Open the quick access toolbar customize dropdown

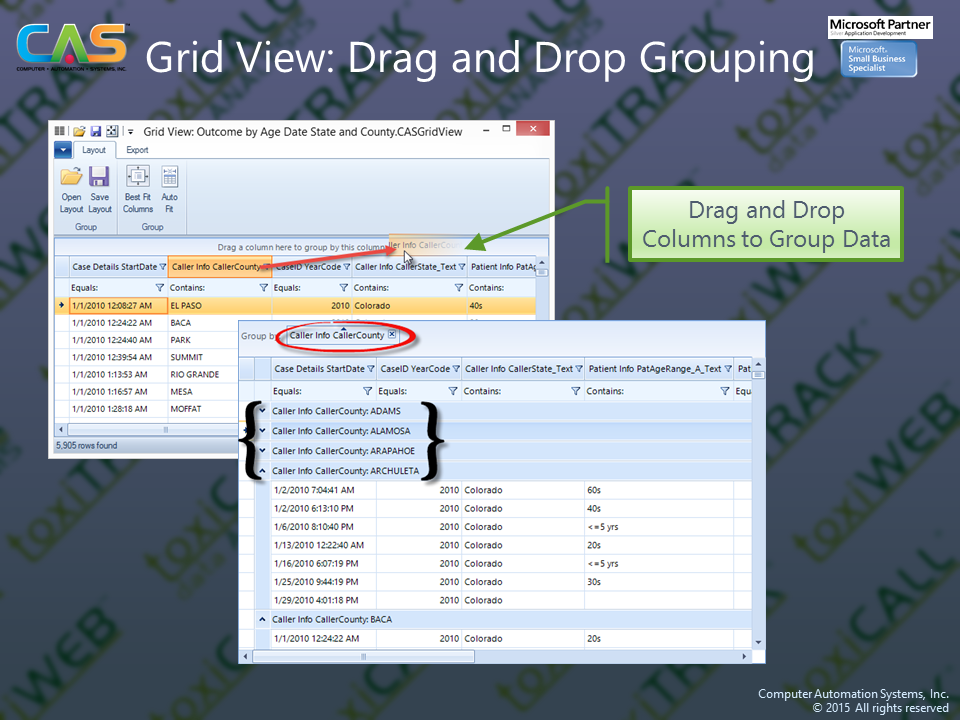tap(130, 131)
